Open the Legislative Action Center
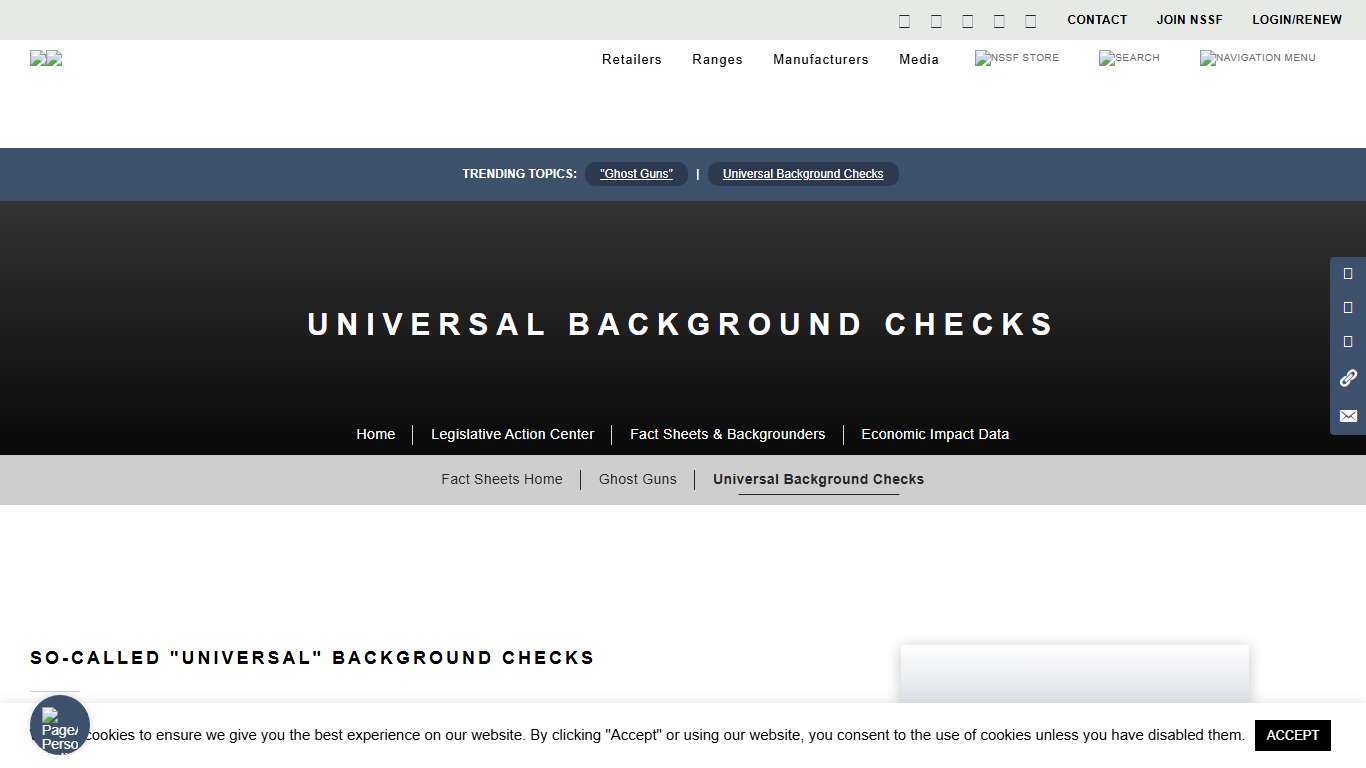Image resolution: width=1366 pixels, height=768 pixels. (512, 434)
